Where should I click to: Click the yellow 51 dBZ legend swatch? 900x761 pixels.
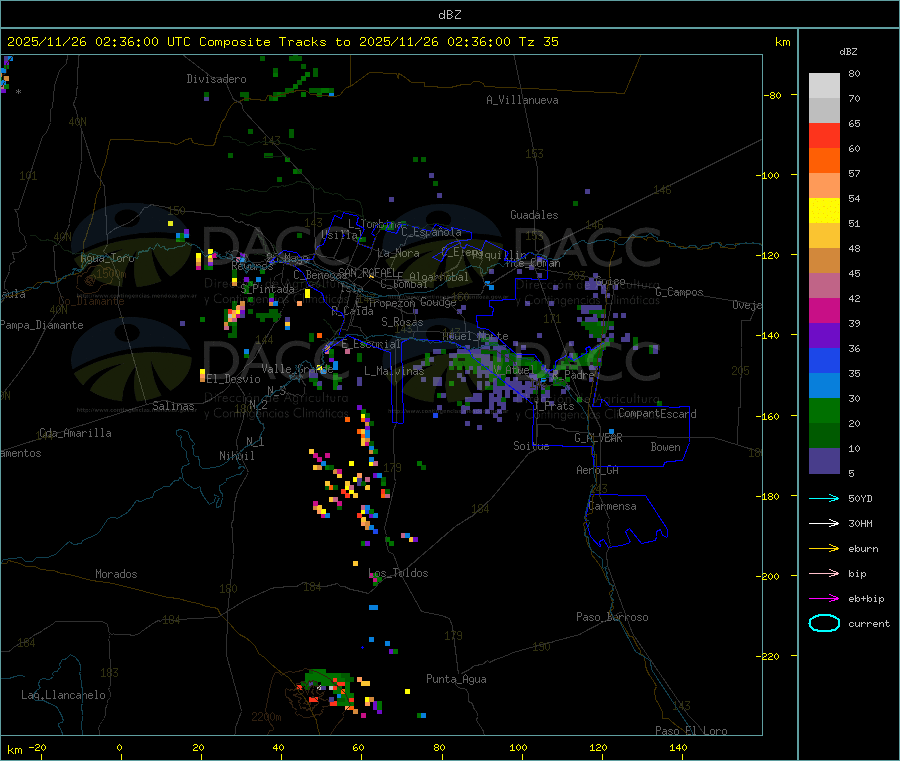click(x=824, y=211)
